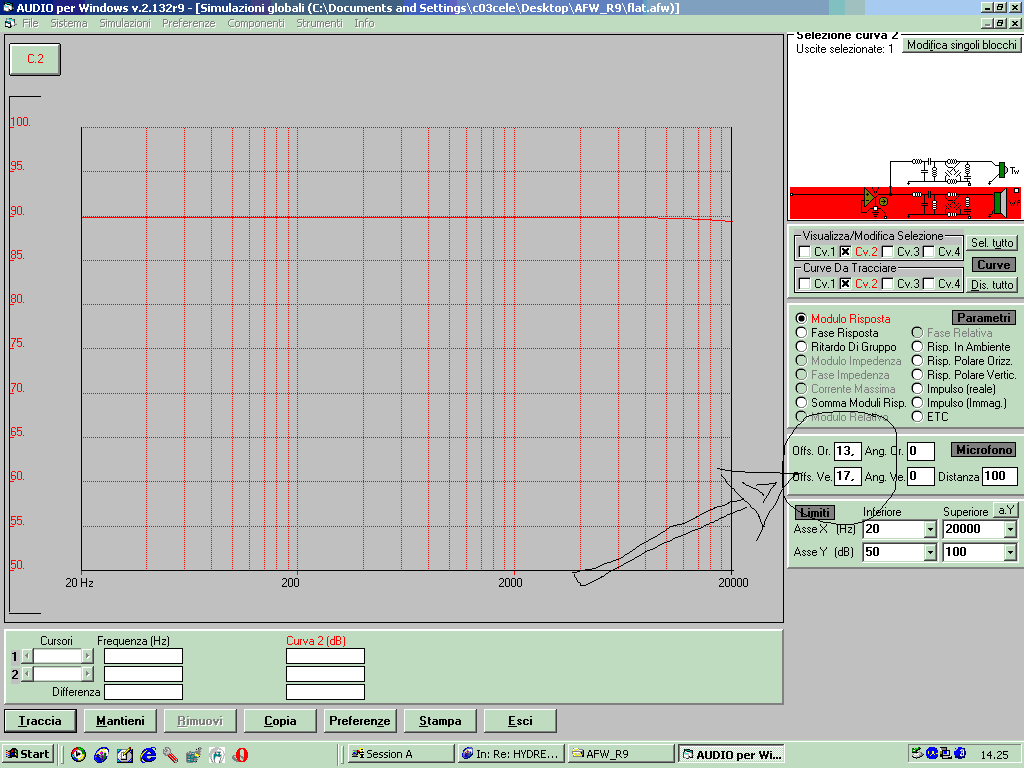Open the Componenti menu
The image size is (1024, 768).
click(x=256, y=24)
